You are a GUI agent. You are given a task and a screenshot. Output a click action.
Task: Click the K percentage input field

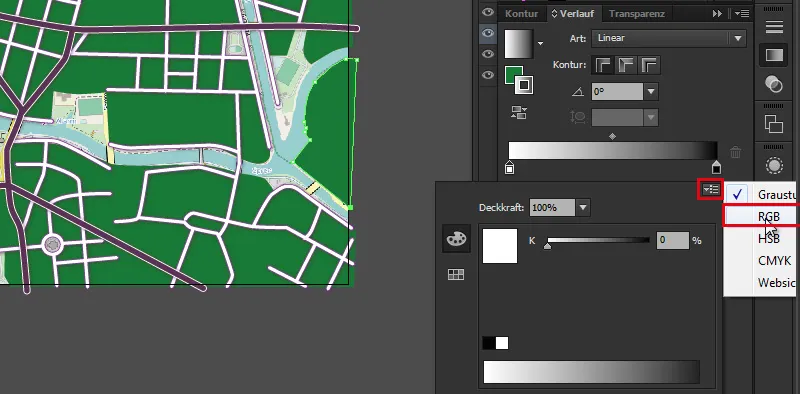(x=673, y=240)
